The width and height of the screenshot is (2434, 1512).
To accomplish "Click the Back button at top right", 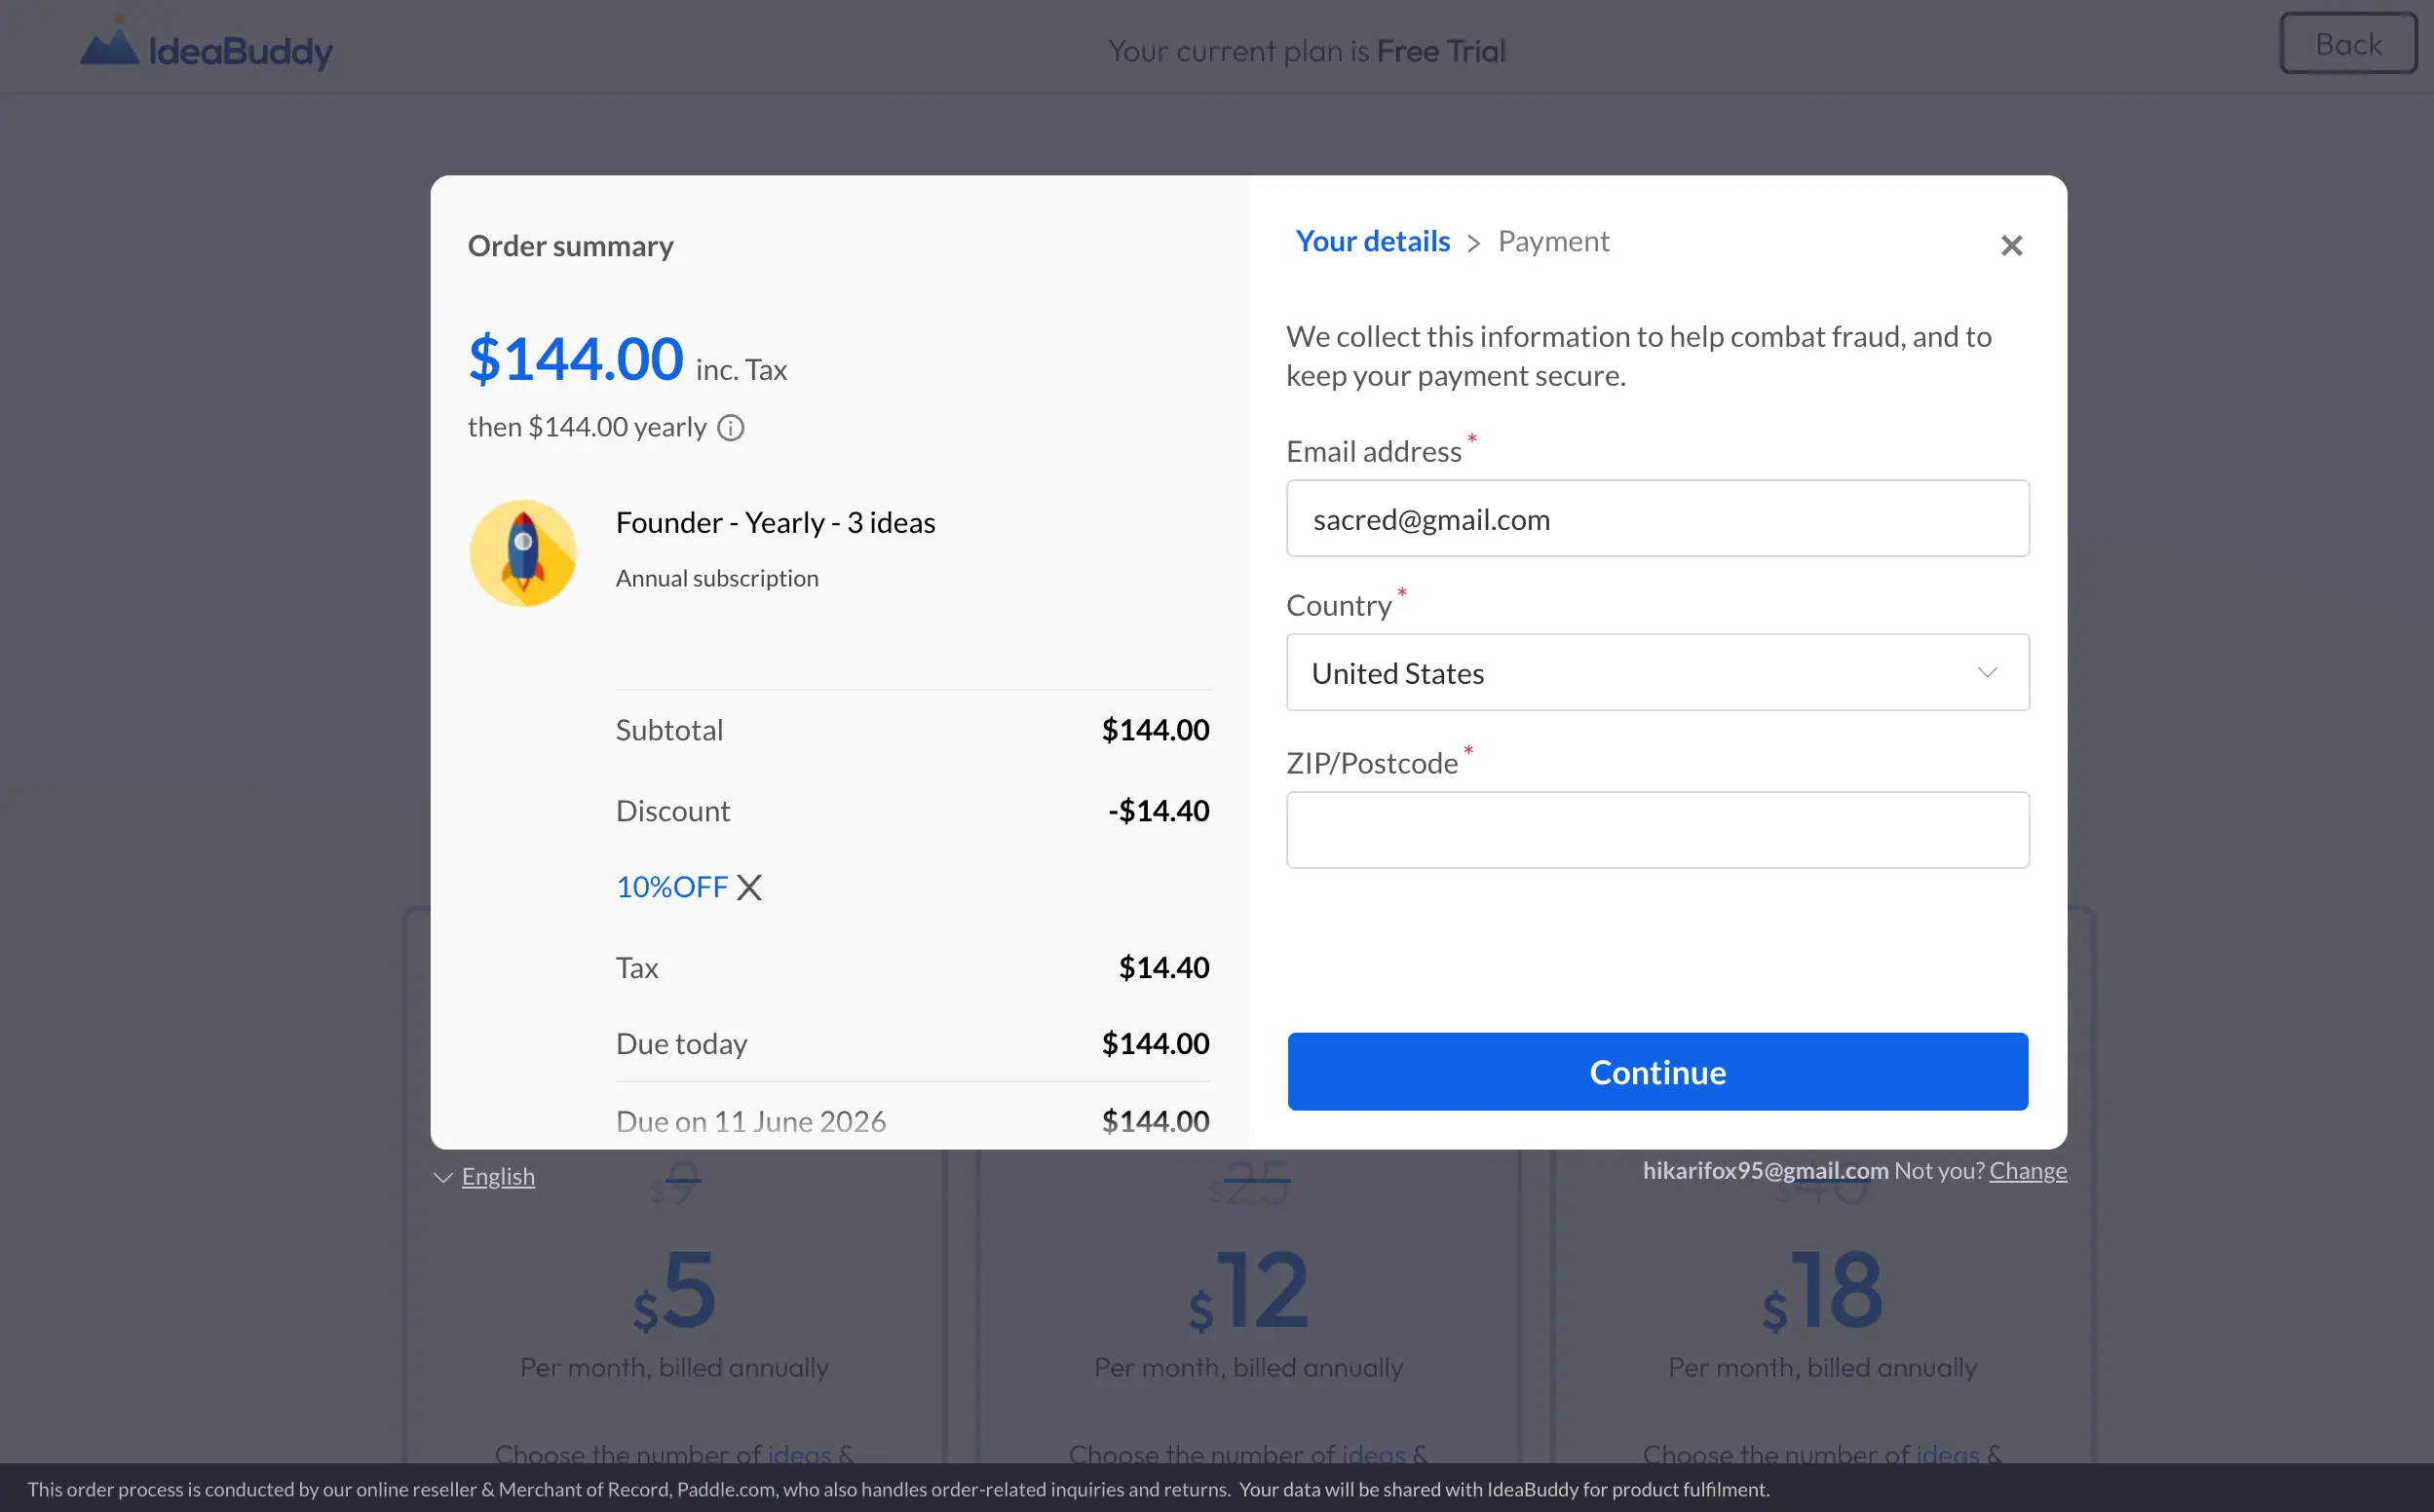I will pos(2348,44).
